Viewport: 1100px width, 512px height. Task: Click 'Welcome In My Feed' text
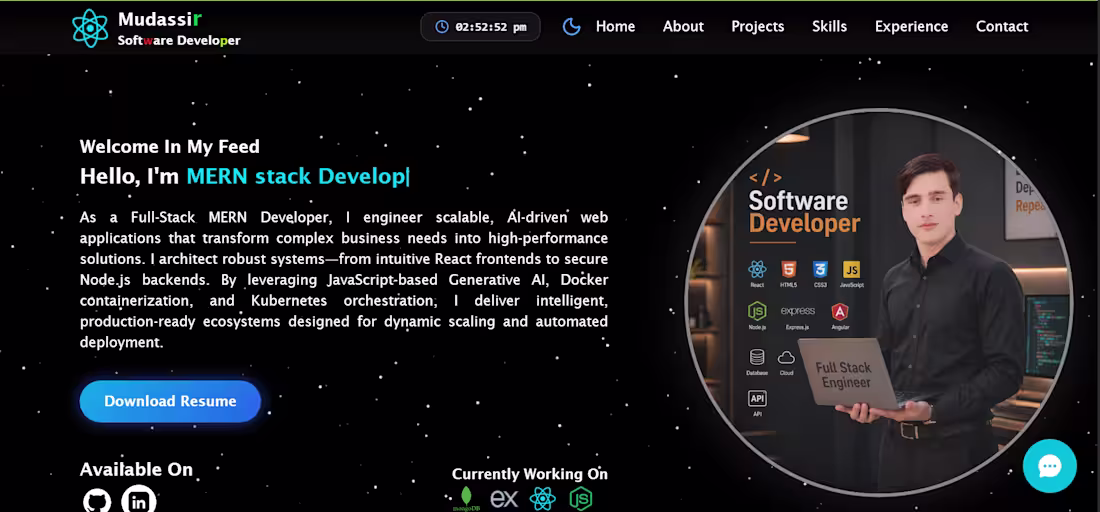170,147
